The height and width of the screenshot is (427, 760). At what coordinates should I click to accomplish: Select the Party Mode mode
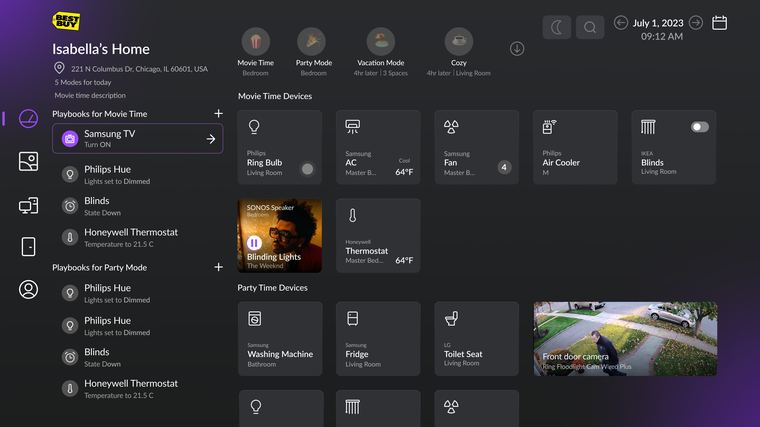coord(314,52)
